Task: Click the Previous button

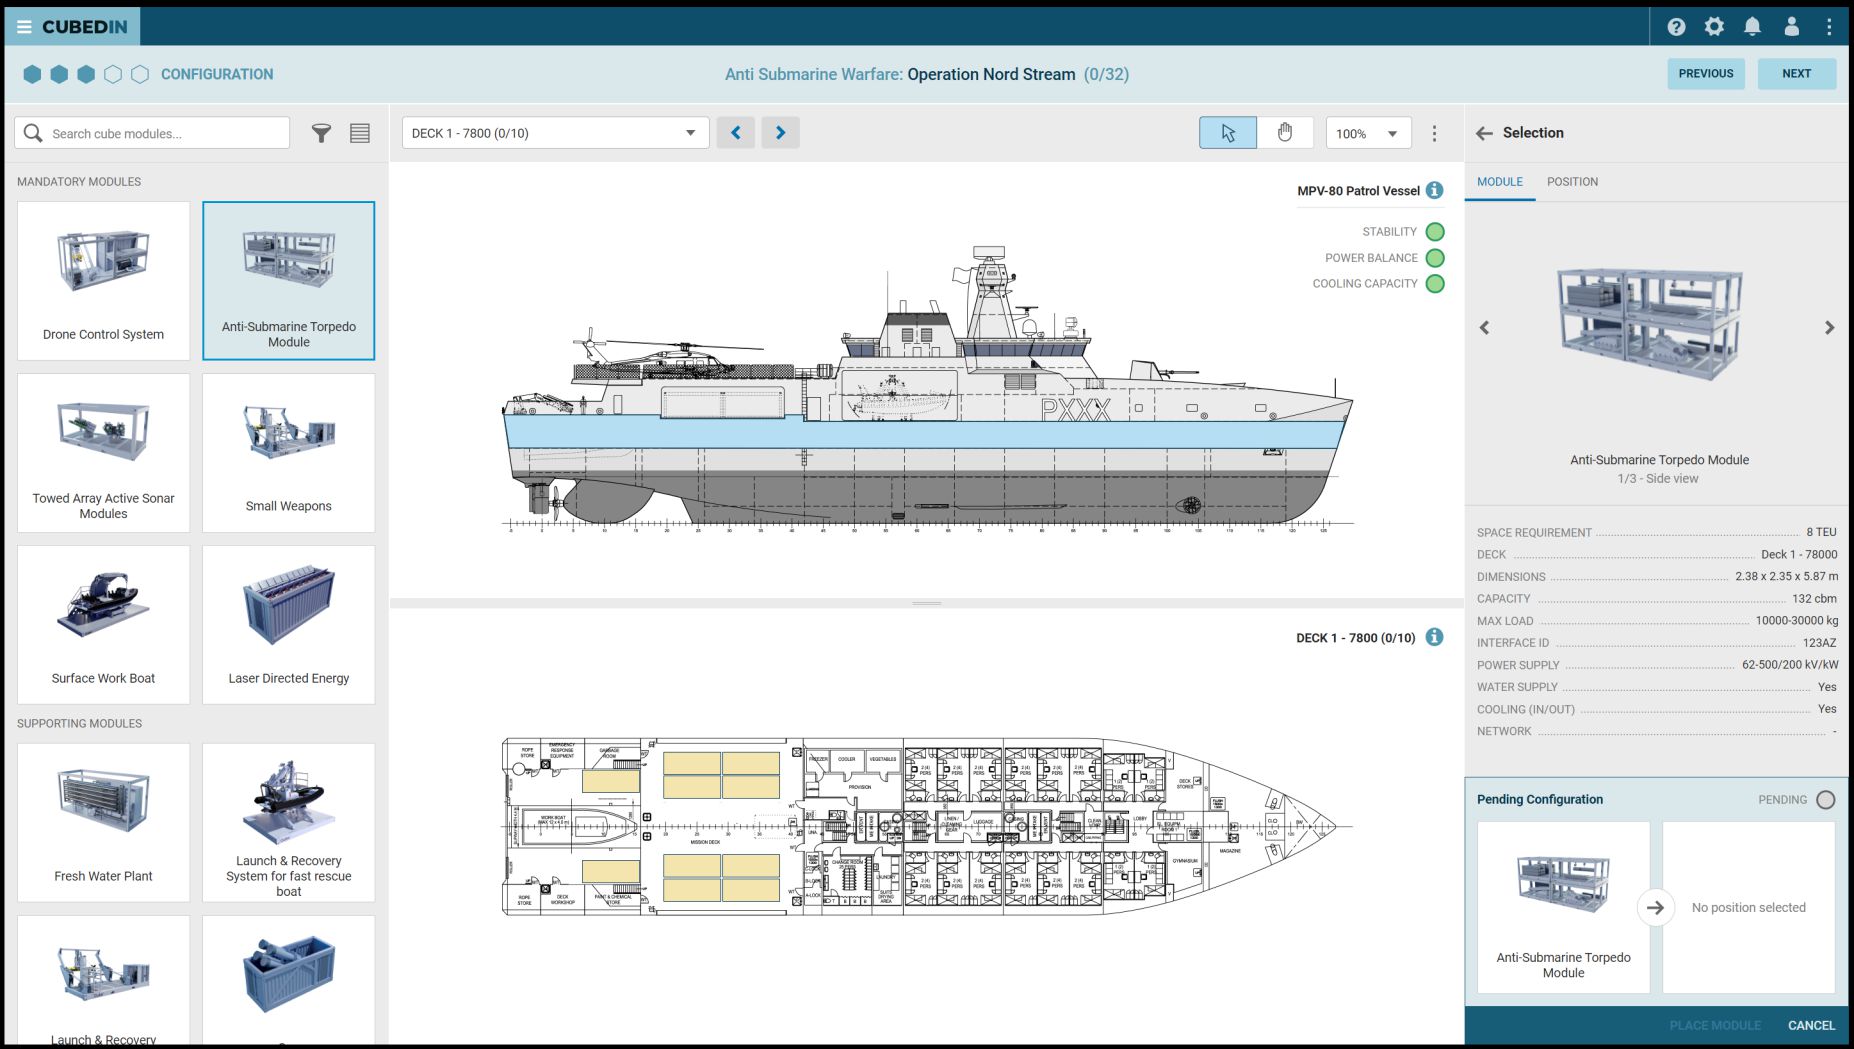Action: [x=1706, y=74]
